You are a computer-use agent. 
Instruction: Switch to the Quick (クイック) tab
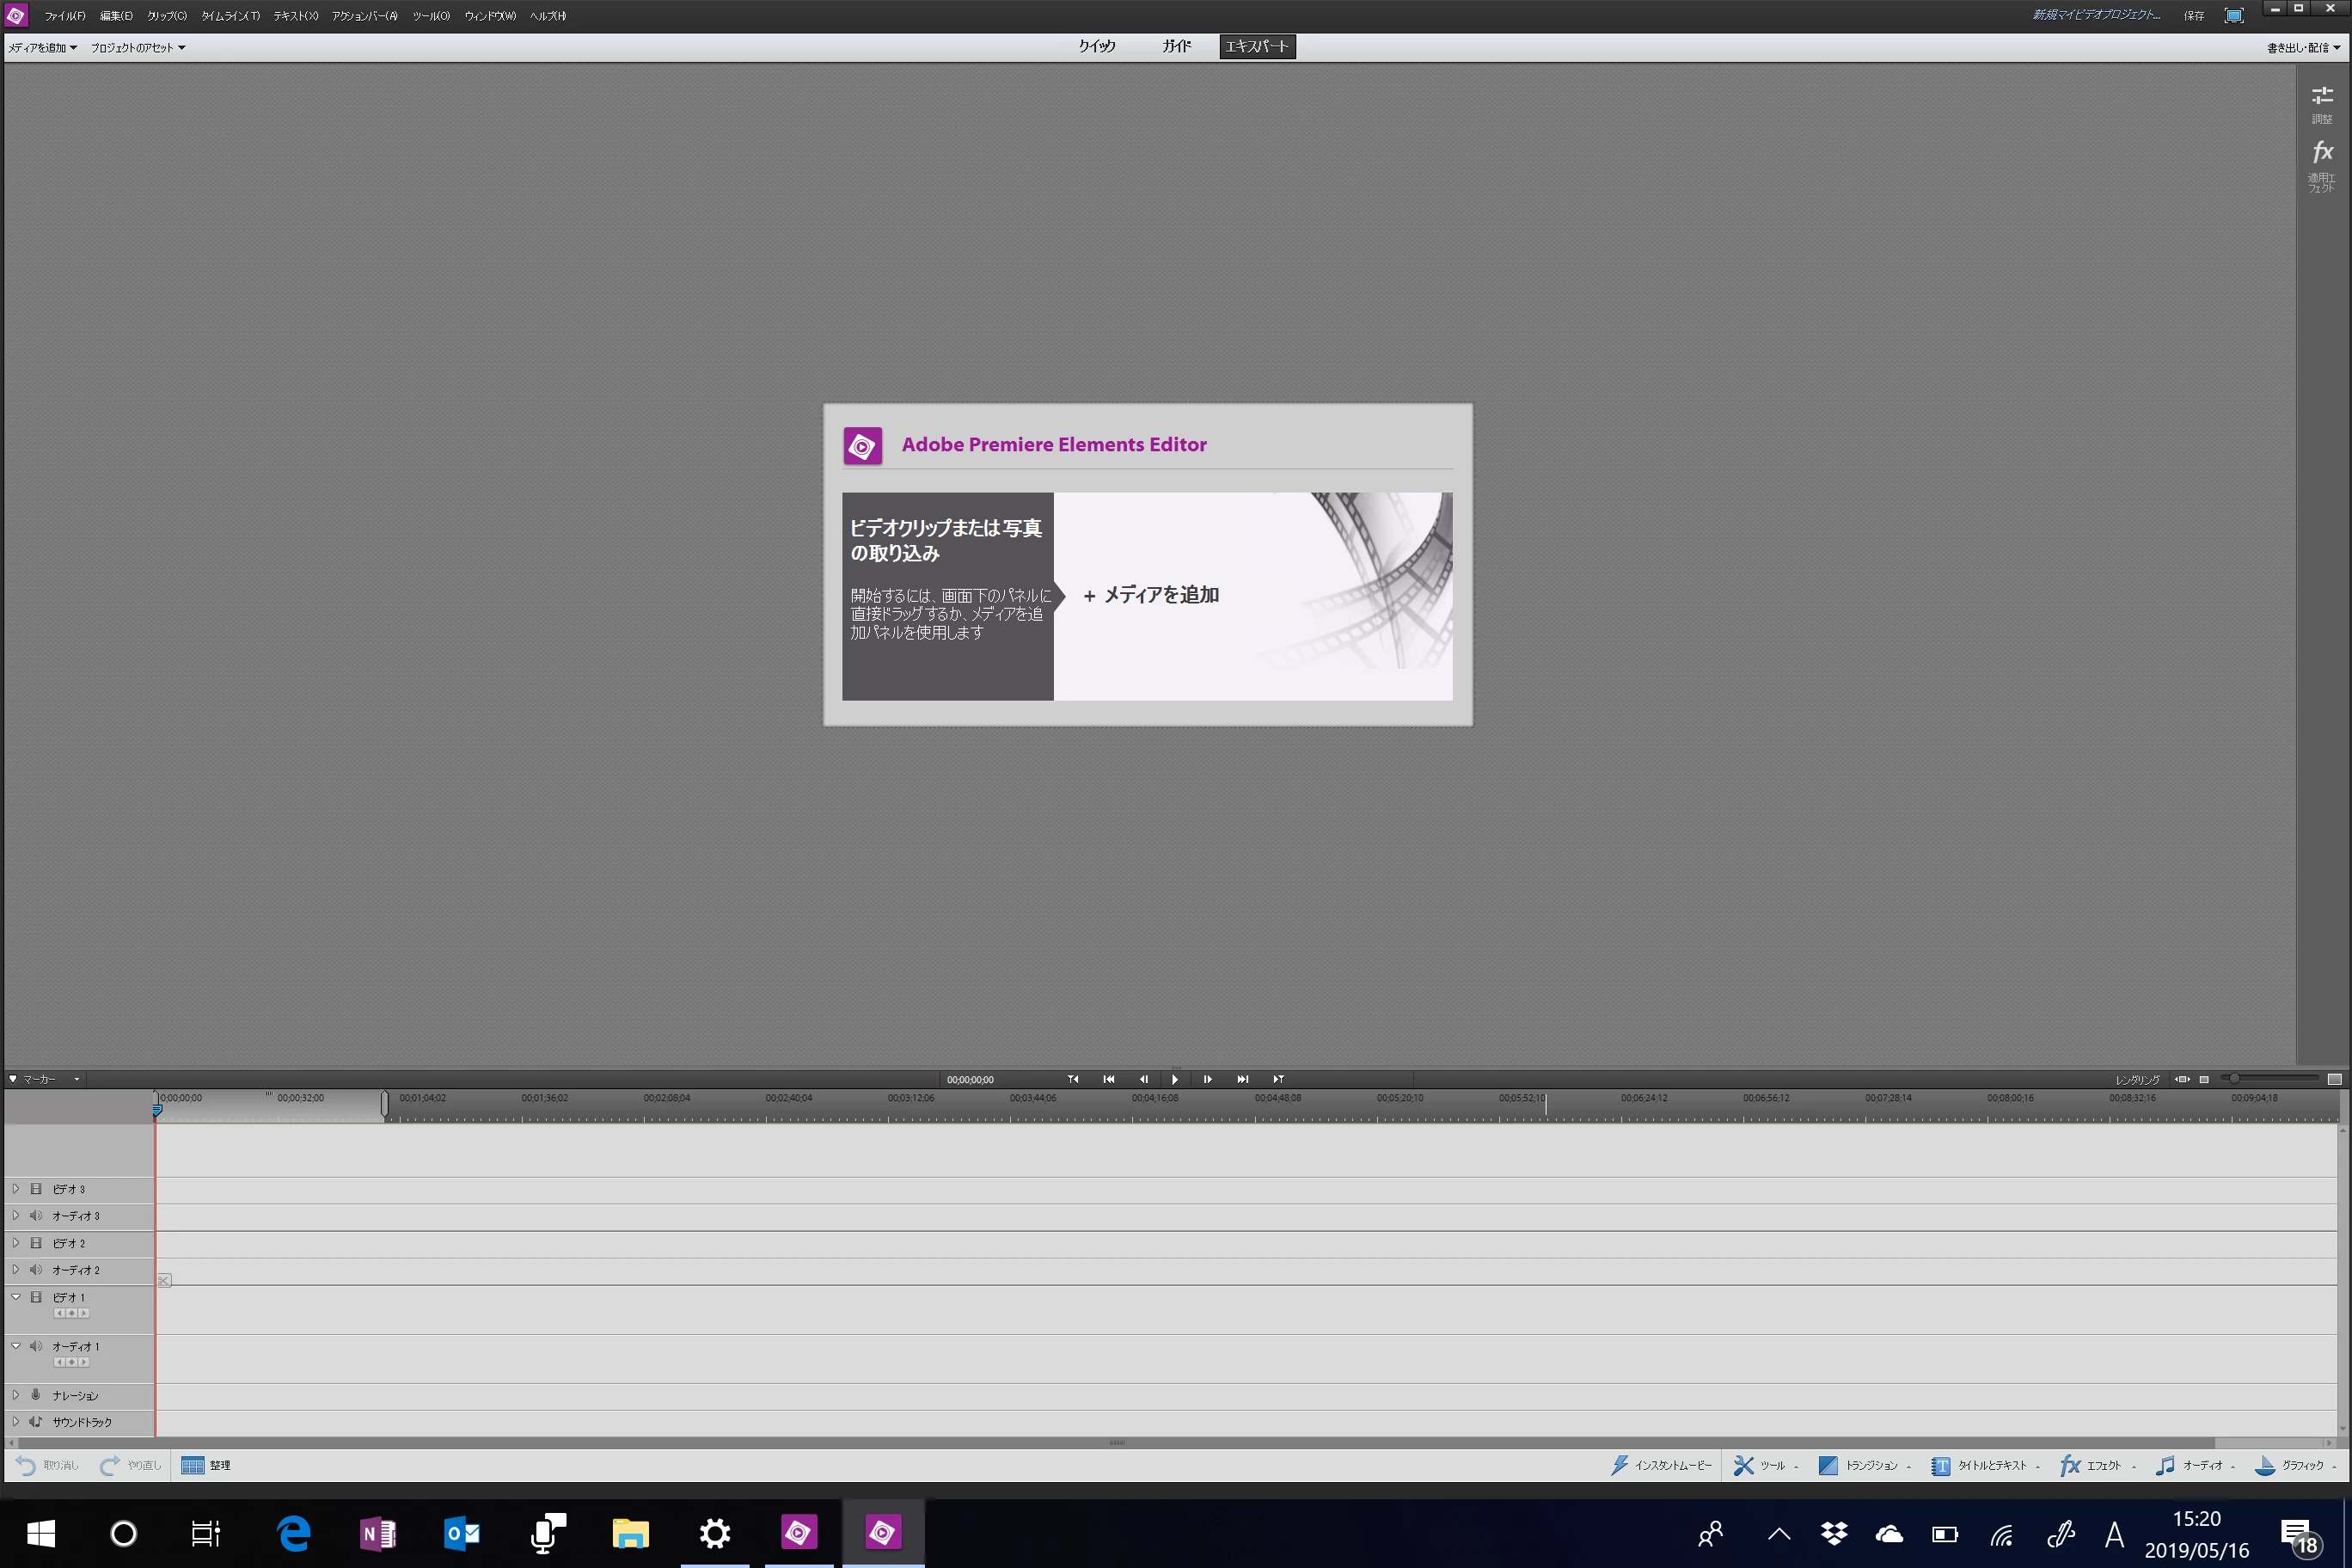1096,46
